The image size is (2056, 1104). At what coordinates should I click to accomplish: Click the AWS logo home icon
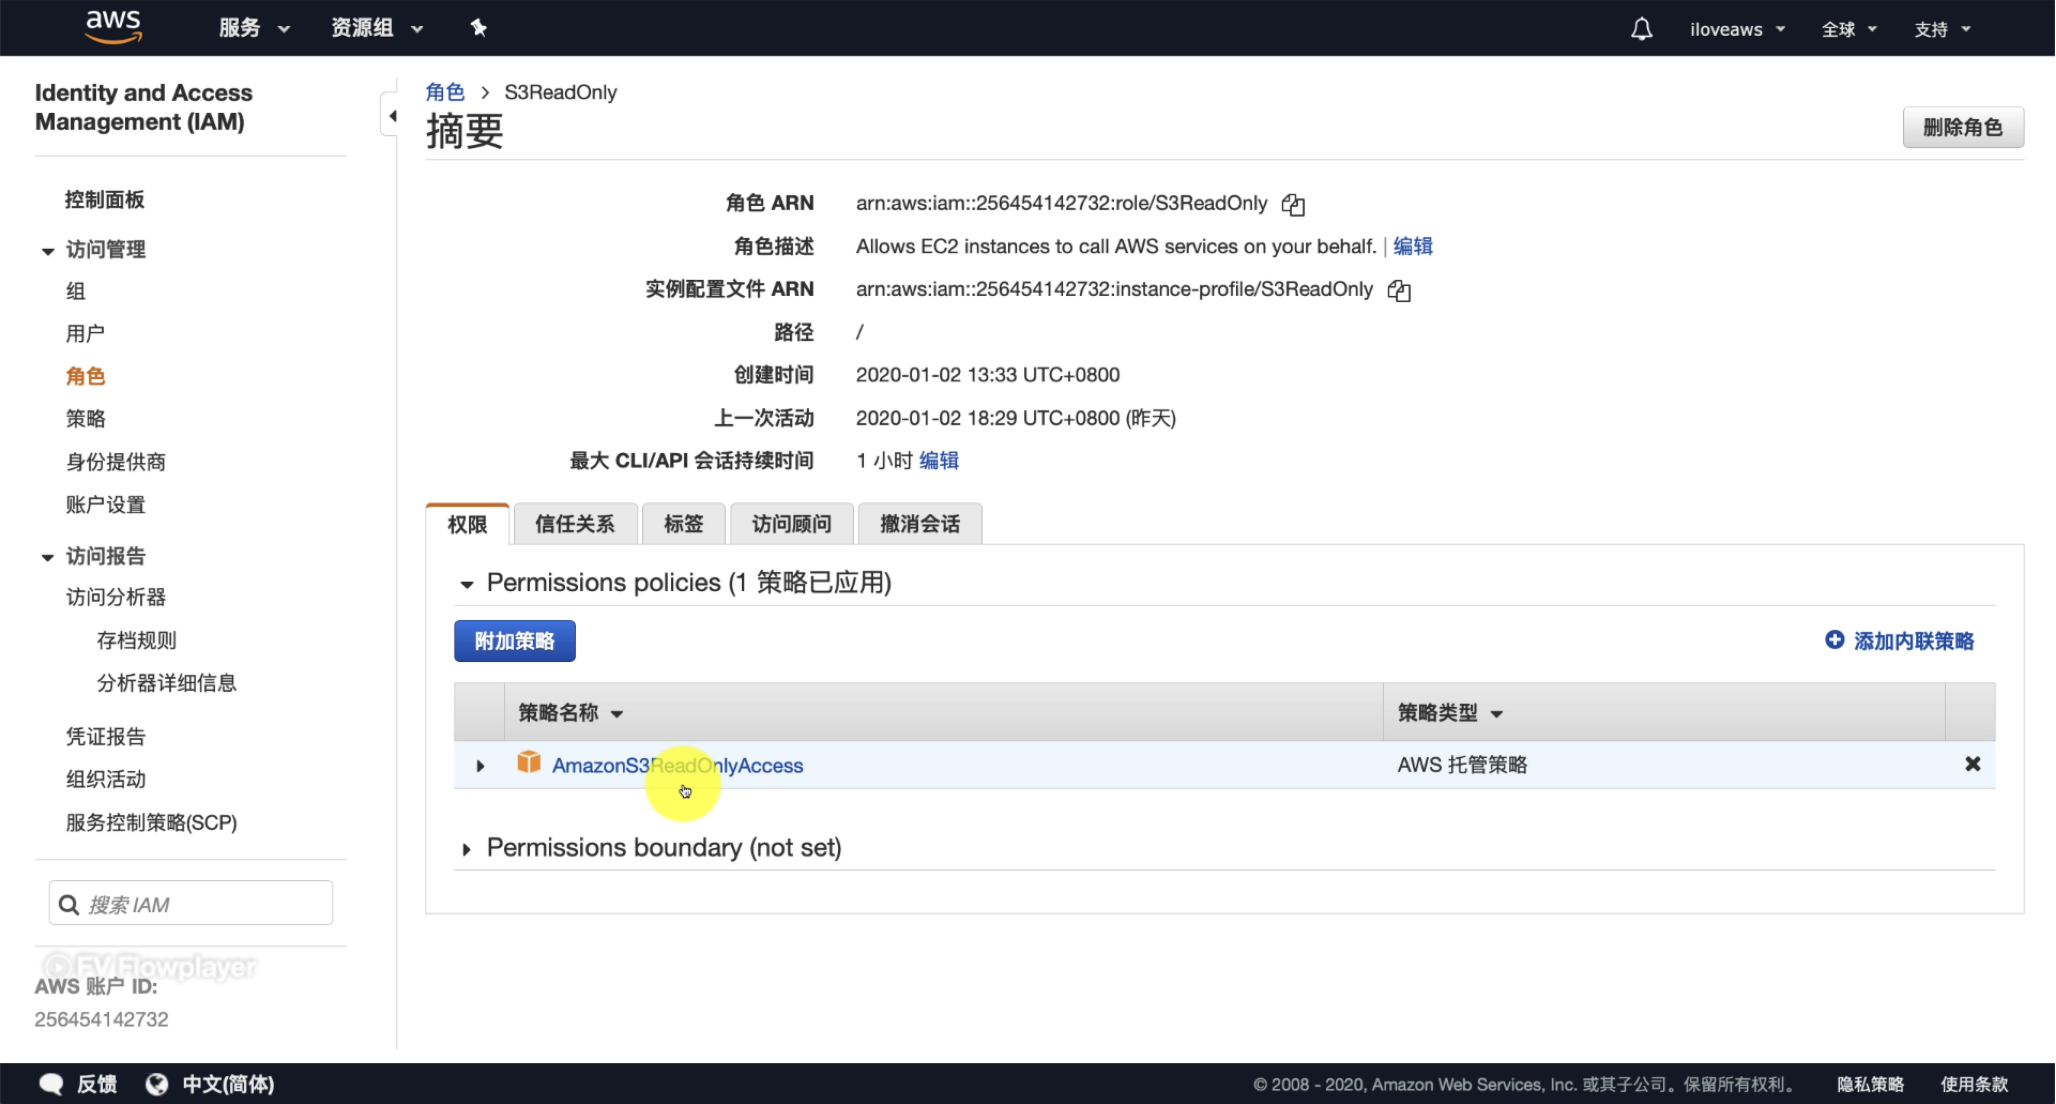click(113, 27)
